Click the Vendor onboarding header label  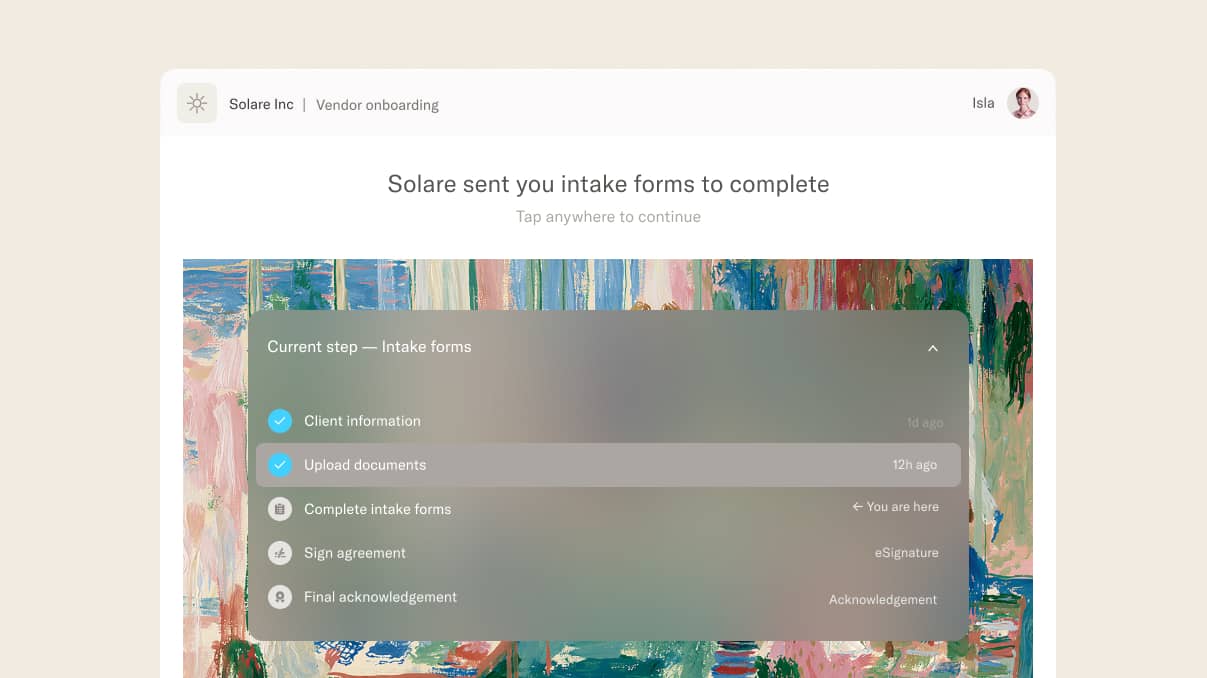coord(377,105)
